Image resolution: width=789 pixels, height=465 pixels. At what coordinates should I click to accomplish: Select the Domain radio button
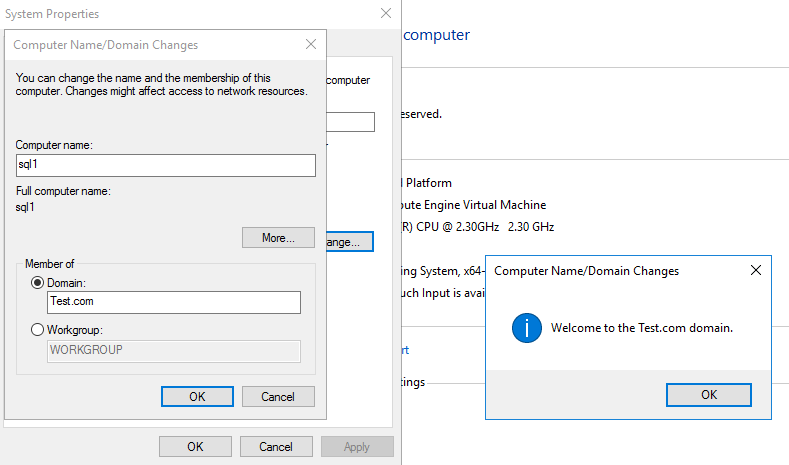point(38,283)
